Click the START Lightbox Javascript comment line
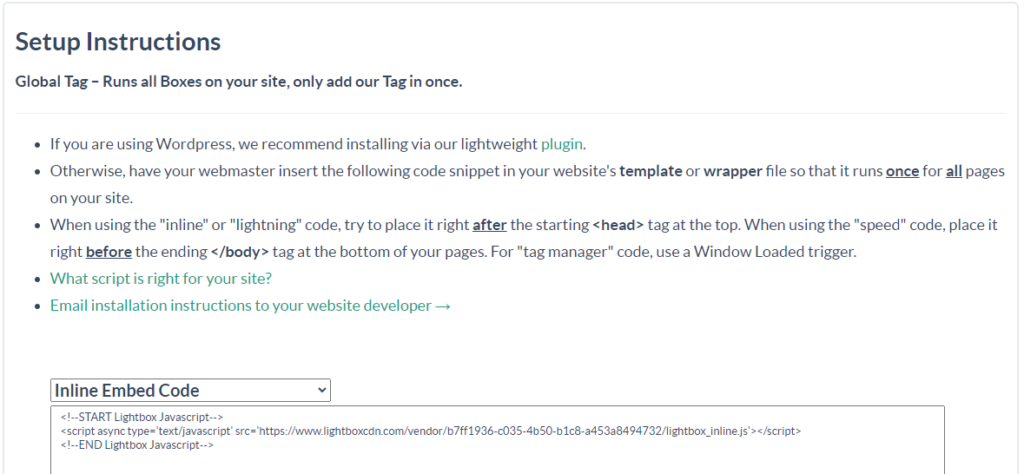The width and height of the screenshot is (1024, 474). coord(142,417)
